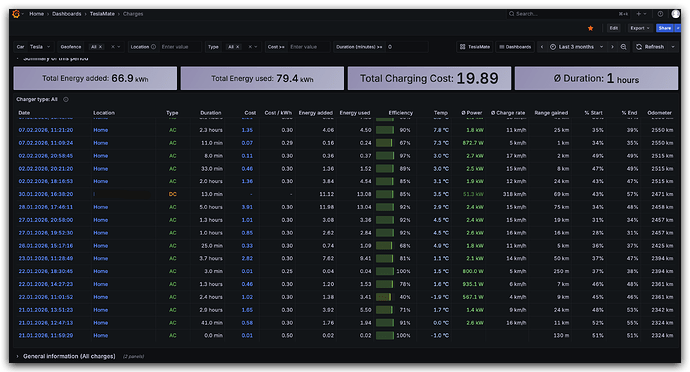Click the blue Share button

[665, 28]
